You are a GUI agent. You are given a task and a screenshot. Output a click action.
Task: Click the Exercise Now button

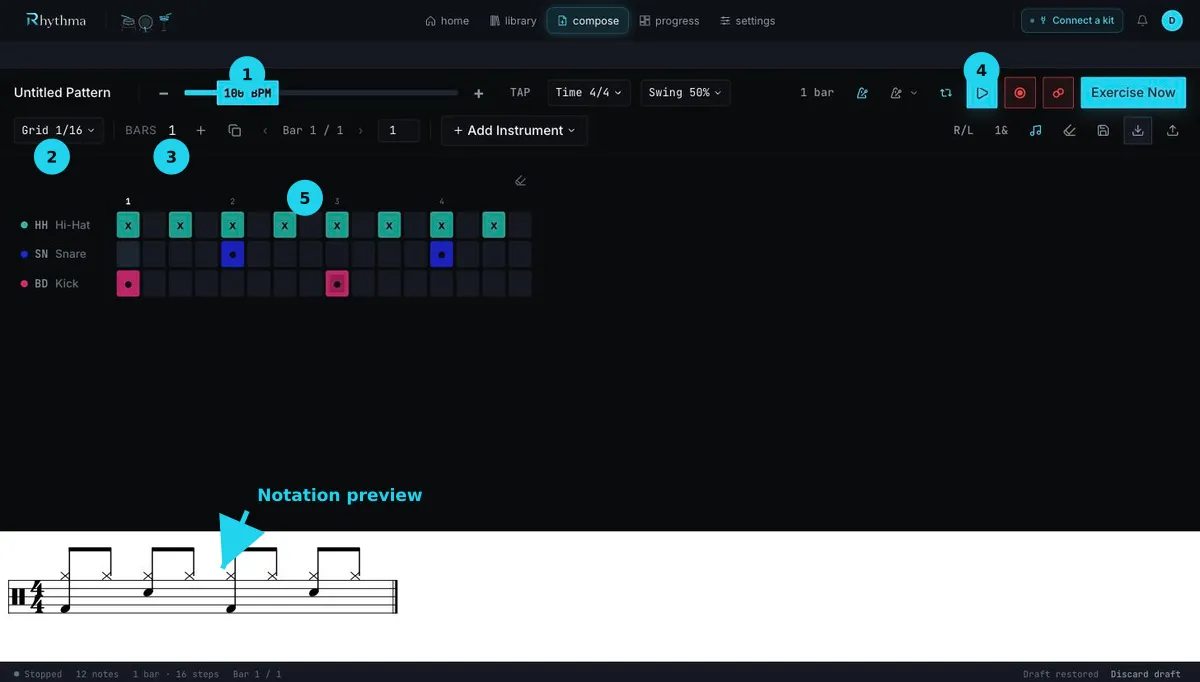pos(1133,93)
